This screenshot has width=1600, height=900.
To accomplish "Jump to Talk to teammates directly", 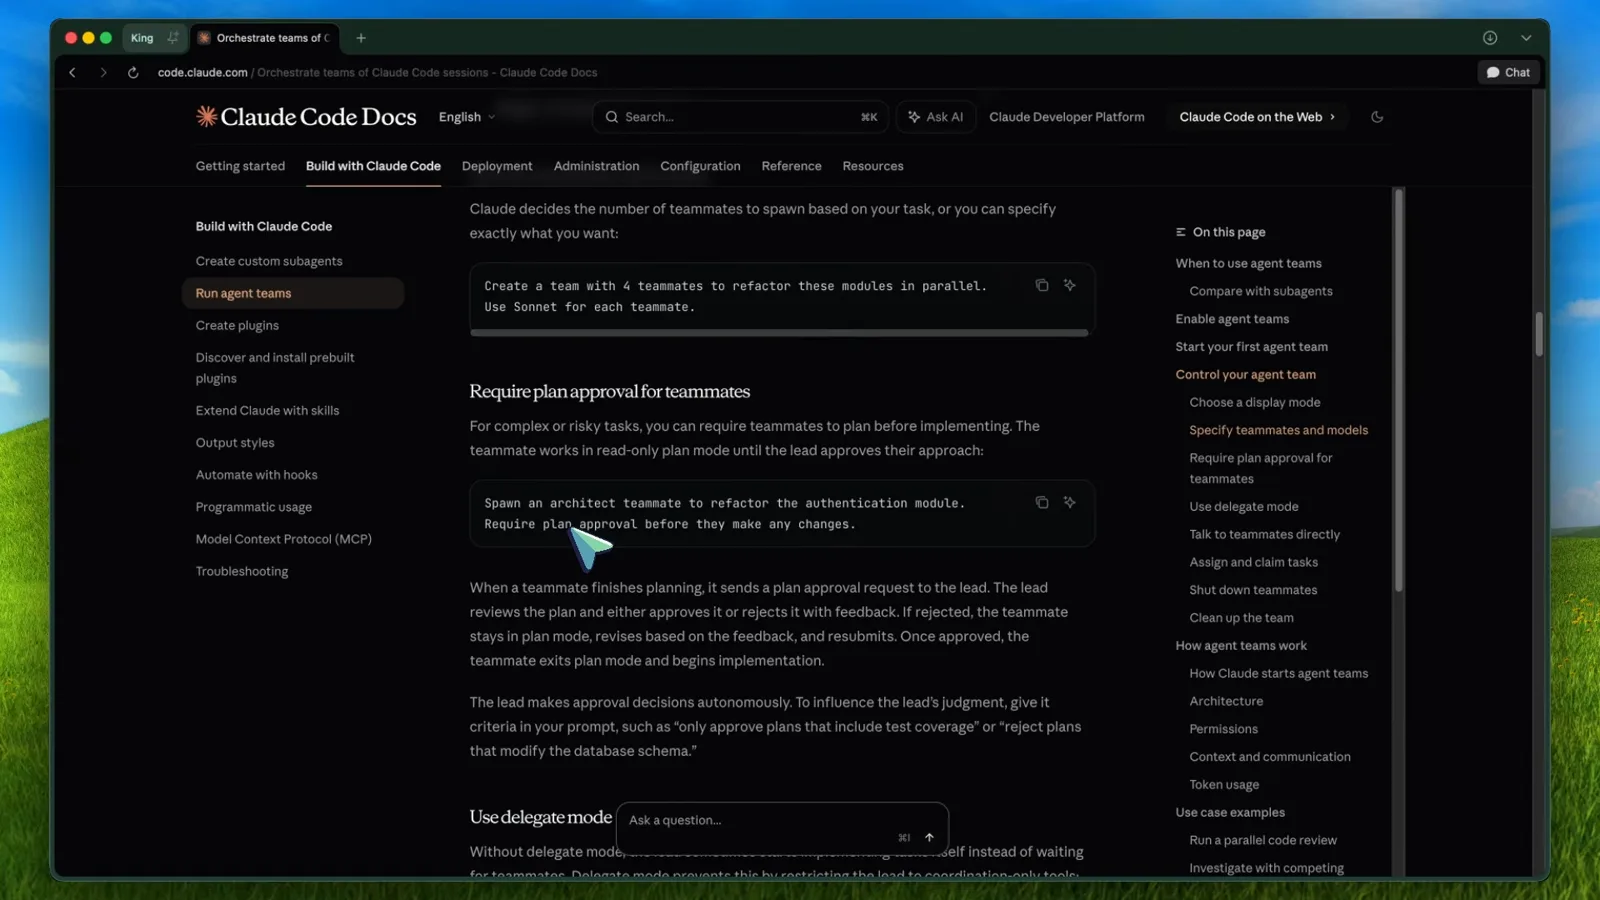I will point(1265,535).
